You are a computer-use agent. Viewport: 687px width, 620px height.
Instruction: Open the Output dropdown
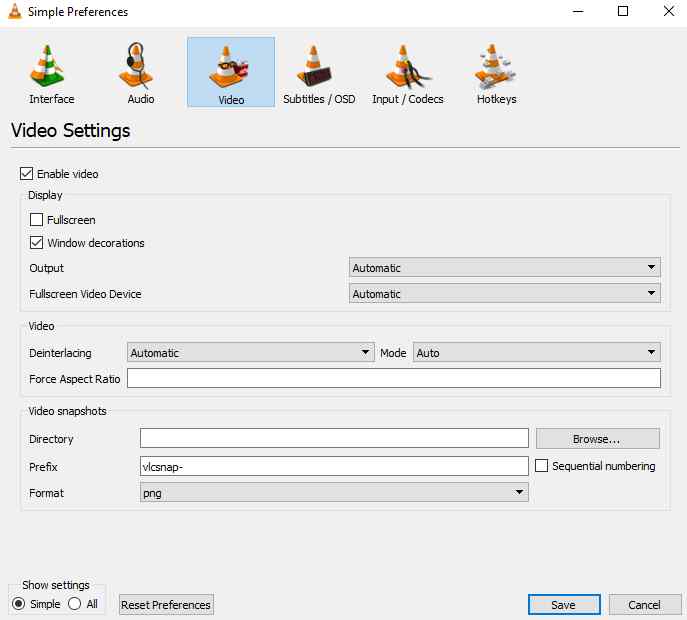point(505,267)
